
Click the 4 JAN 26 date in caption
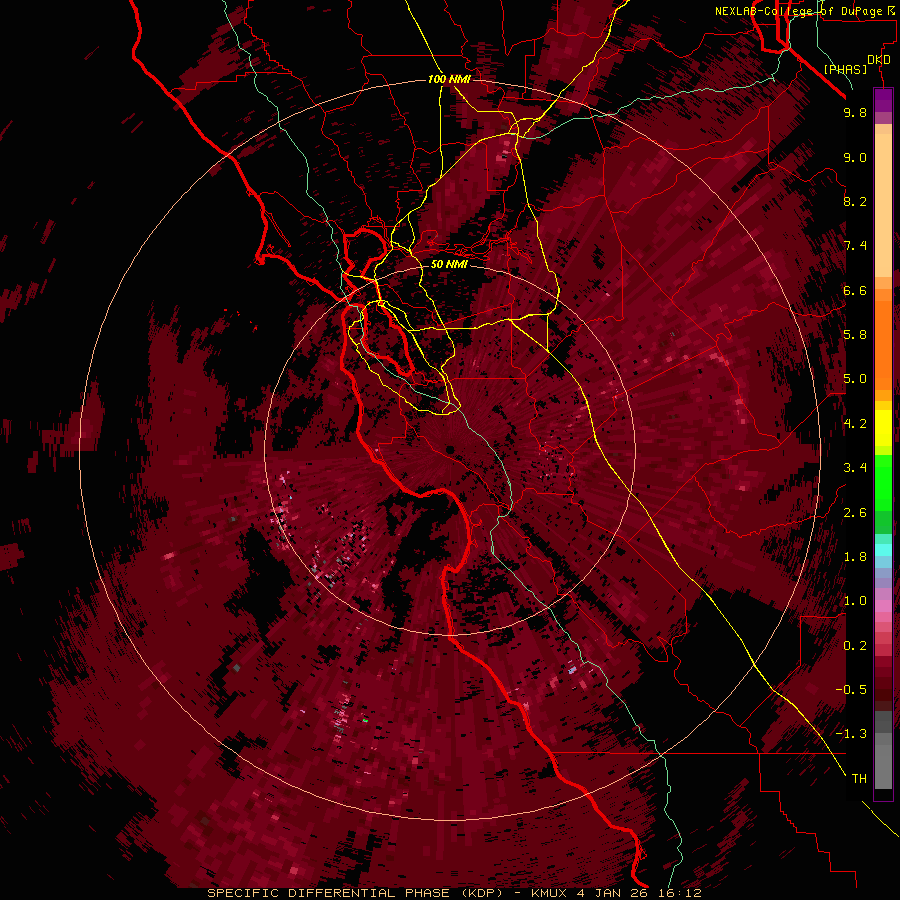[x=614, y=893]
